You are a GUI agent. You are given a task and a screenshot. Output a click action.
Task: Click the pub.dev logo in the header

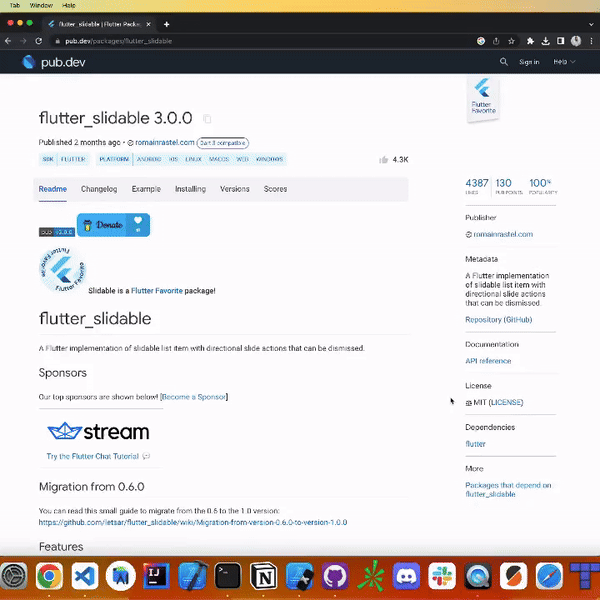pyautogui.click(x=56, y=62)
